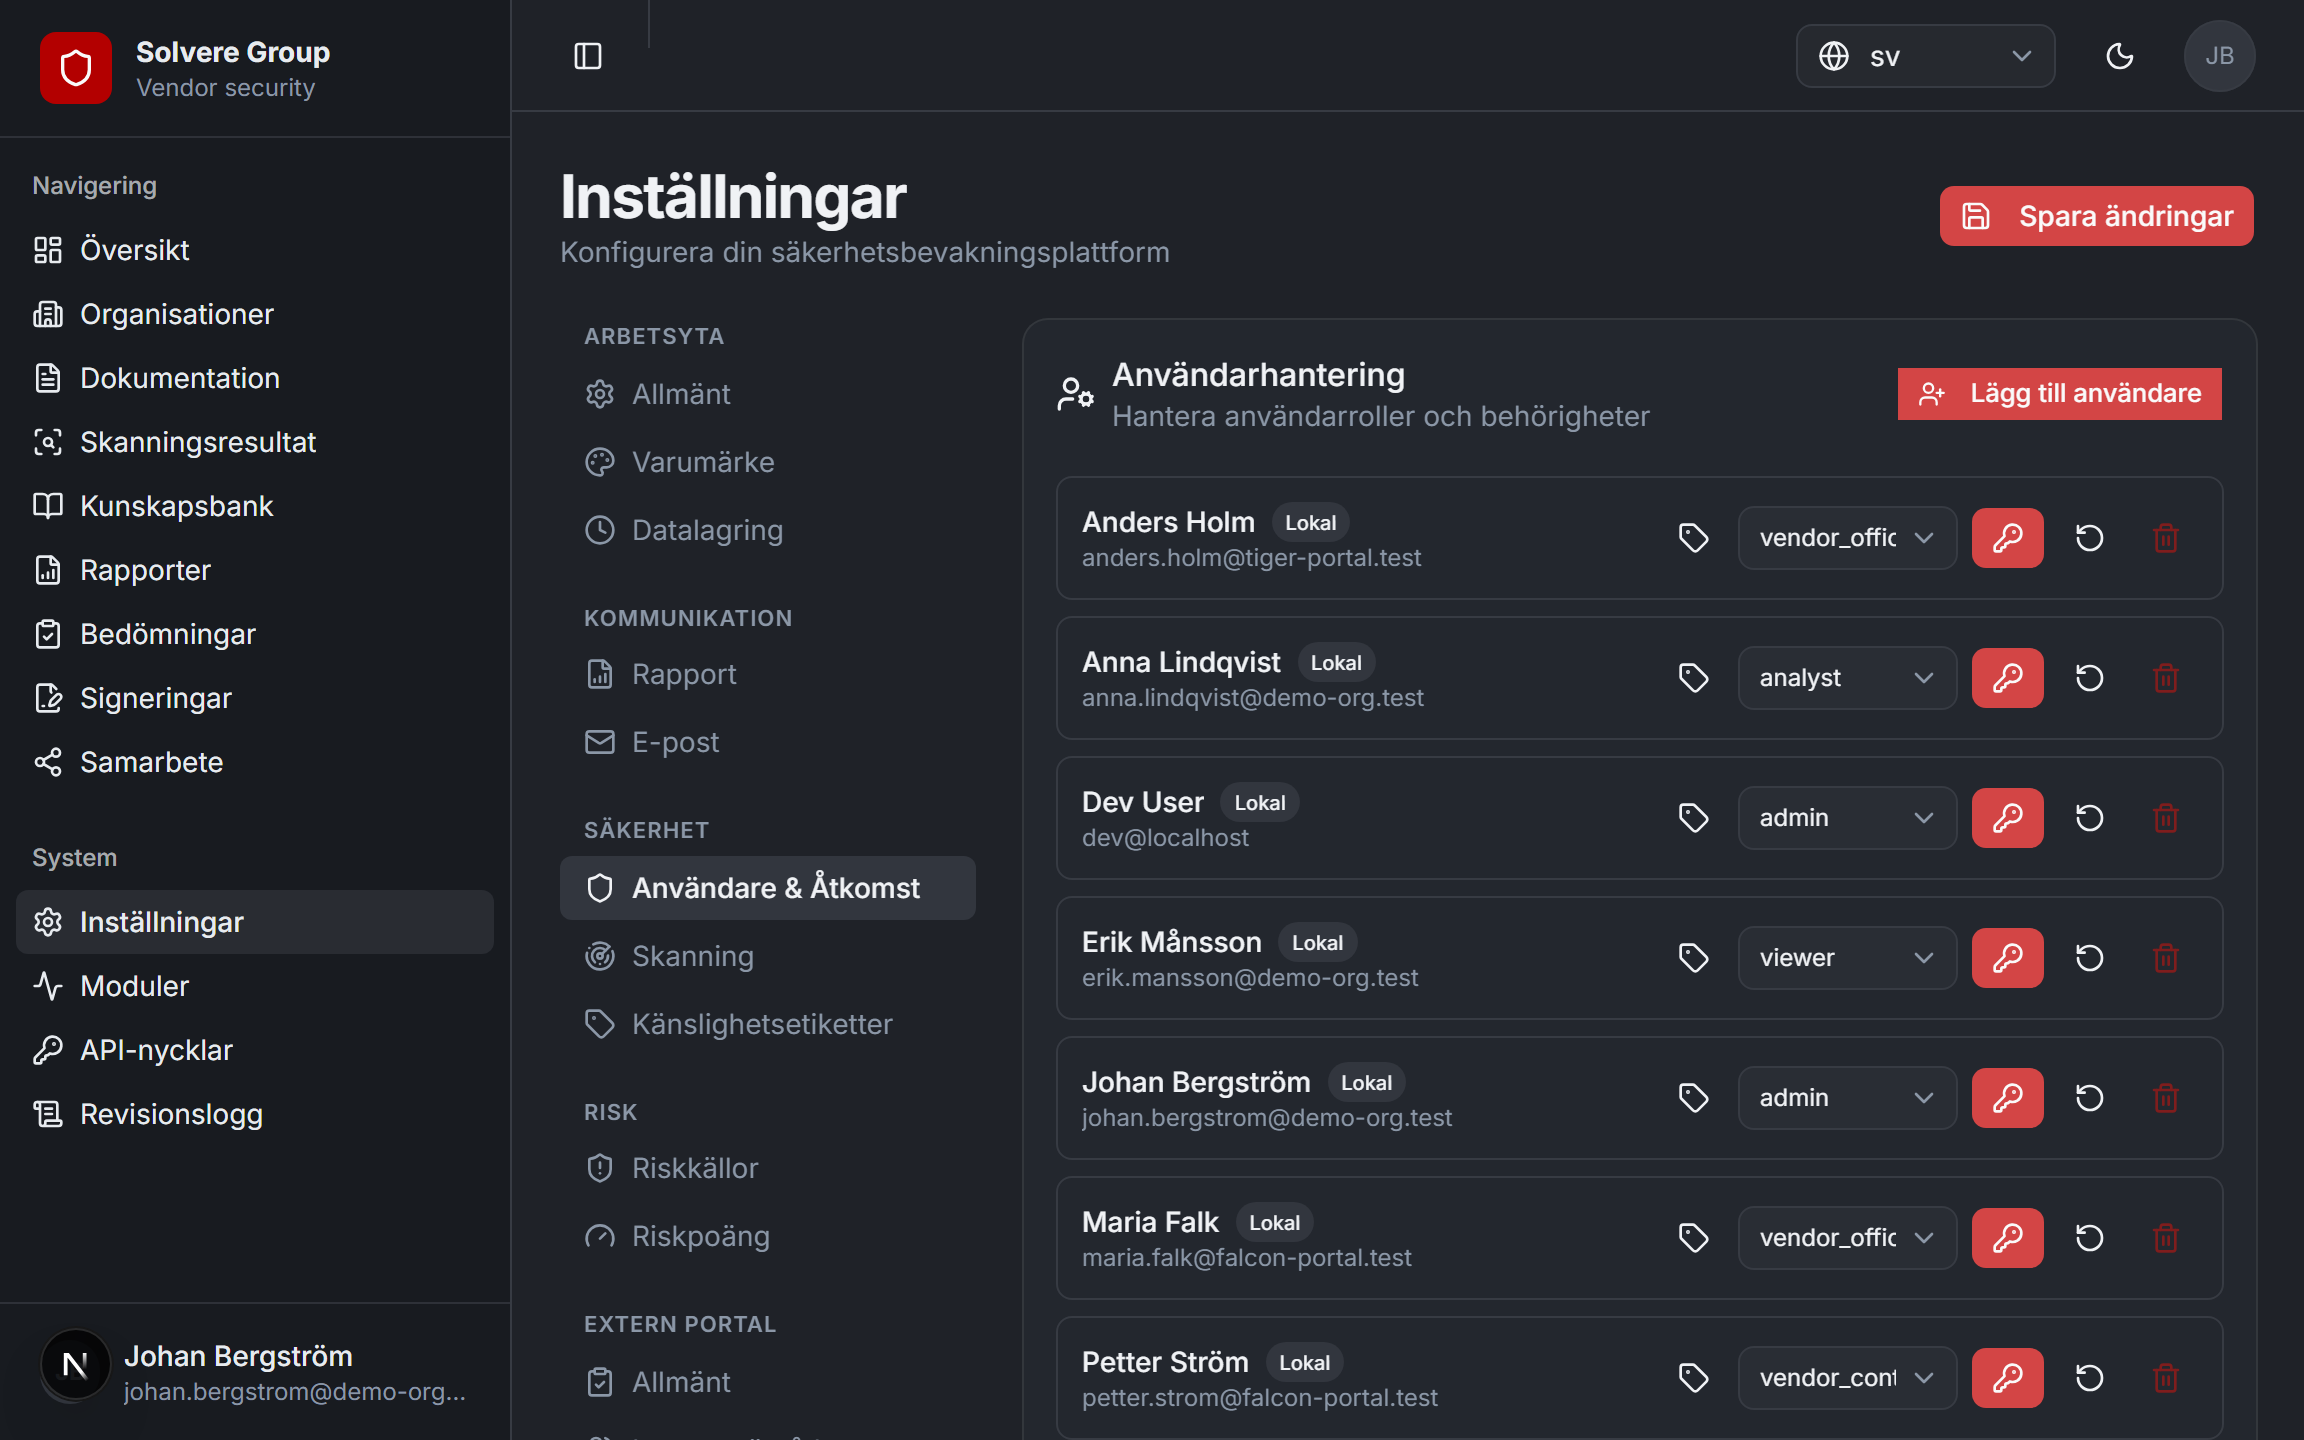The image size is (2304, 1440).
Task: Click Lägg till användare button
Action: [2059, 394]
